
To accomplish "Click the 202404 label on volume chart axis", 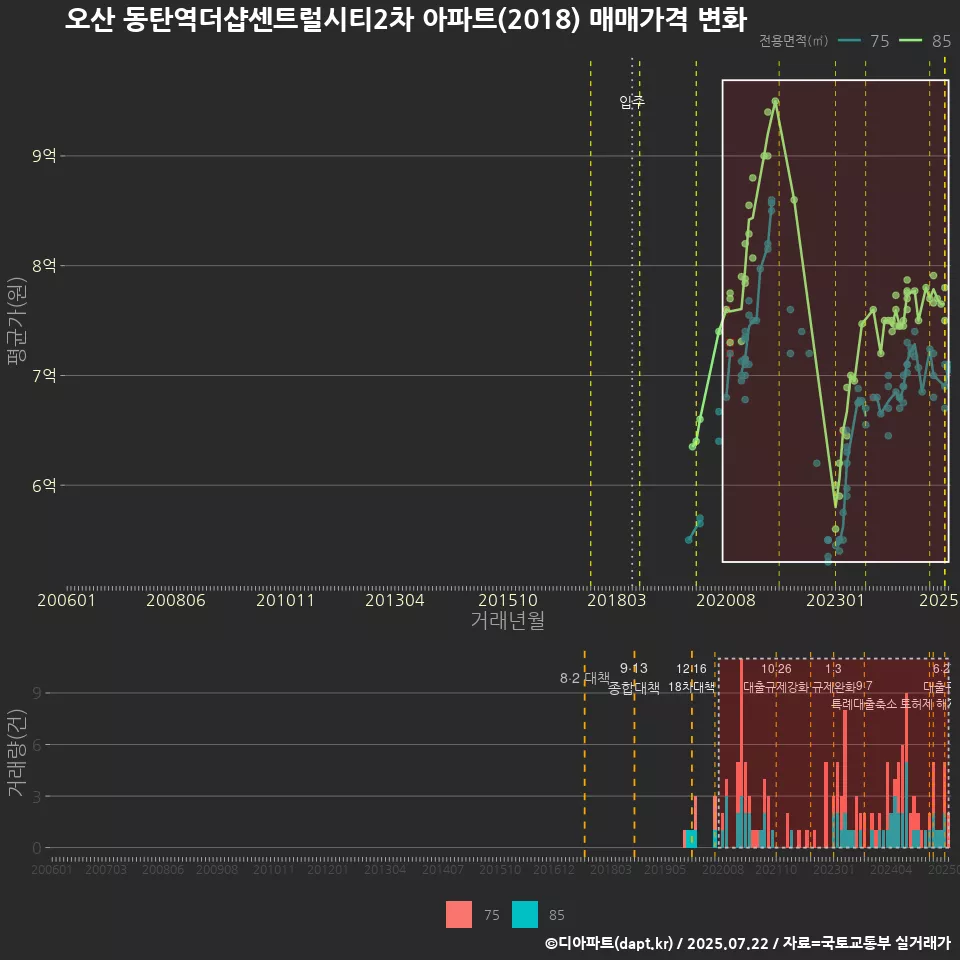I will pyautogui.click(x=891, y=869).
